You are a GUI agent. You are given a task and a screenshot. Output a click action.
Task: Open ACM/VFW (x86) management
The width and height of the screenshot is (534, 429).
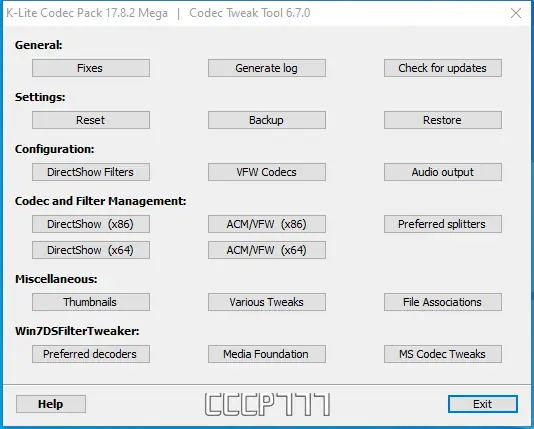coord(267,224)
